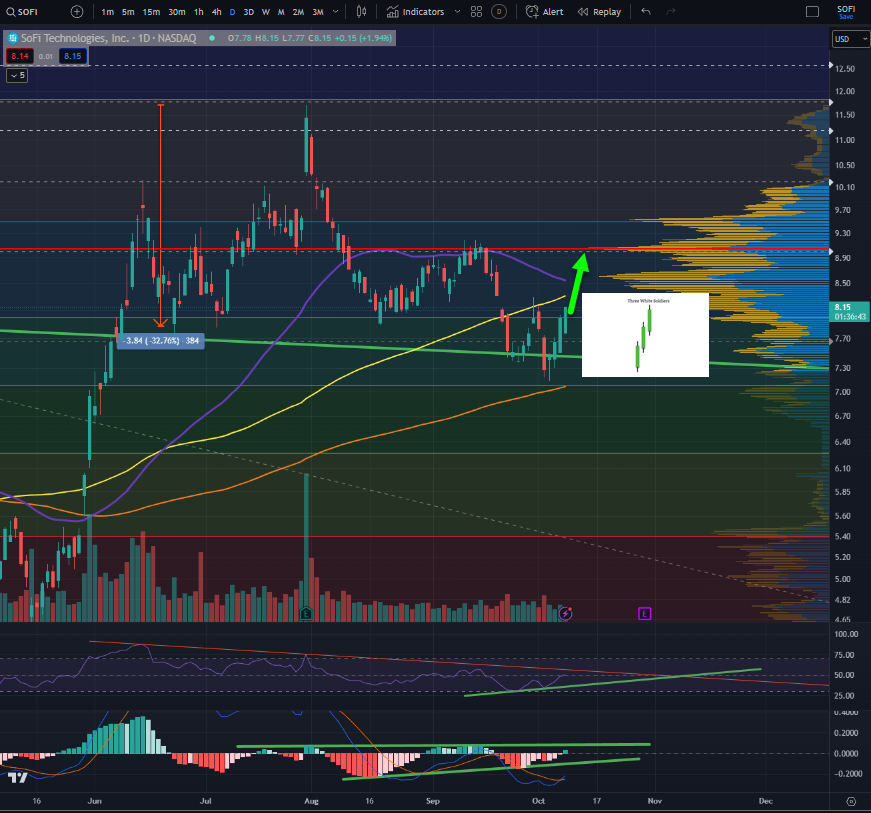Viewport: 871px width, 813px height.
Task: Click the blue 8.15 buy button
Action: pyautogui.click(x=73, y=56)
